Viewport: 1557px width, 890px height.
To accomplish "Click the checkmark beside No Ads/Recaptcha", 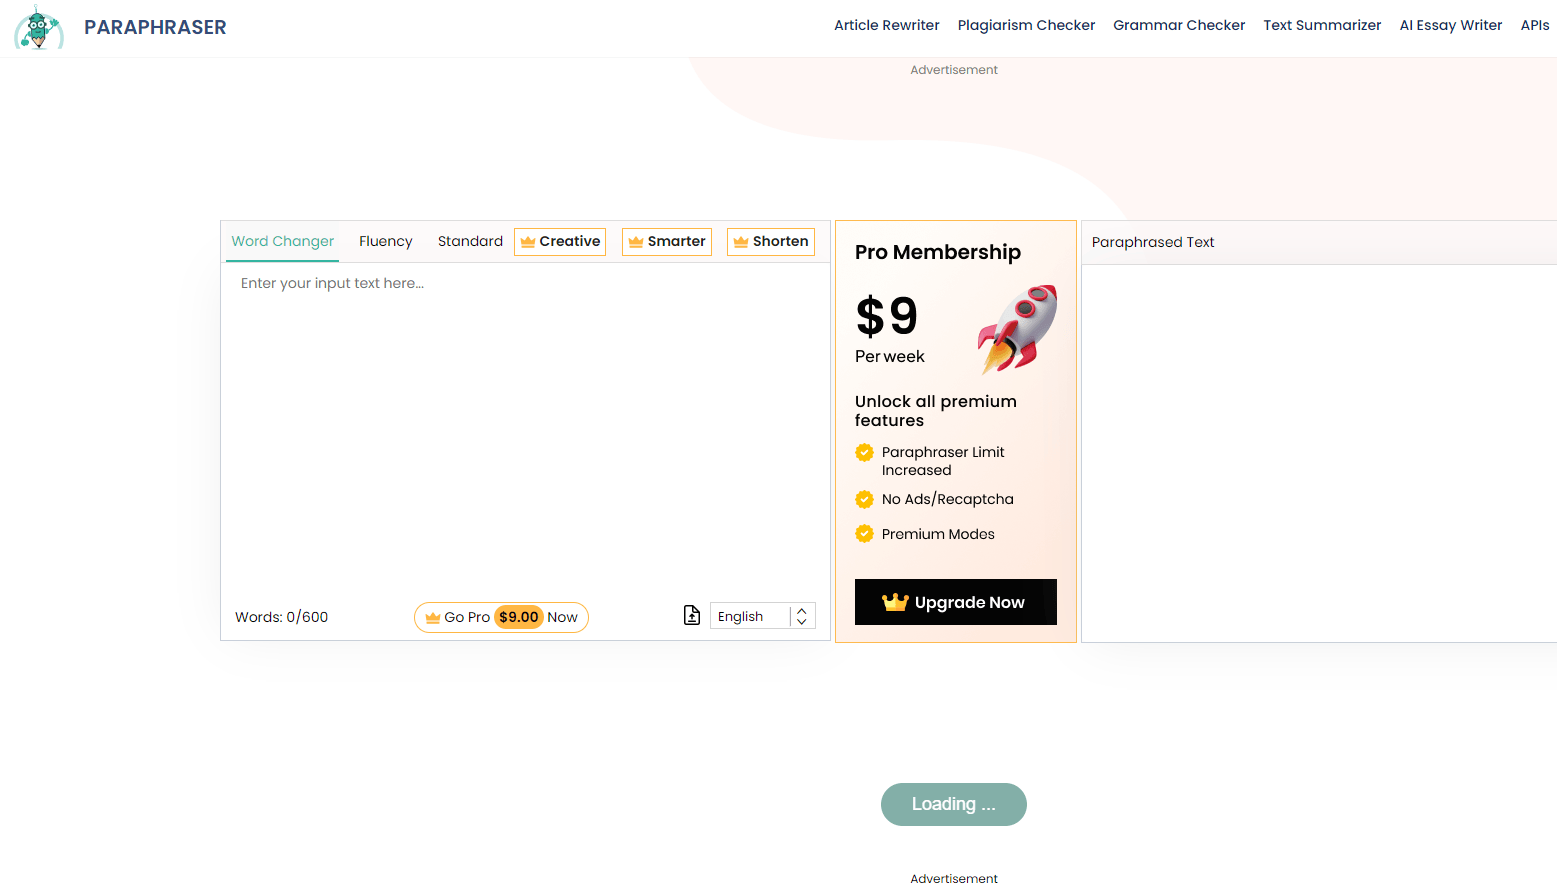I will click(864, 499).
